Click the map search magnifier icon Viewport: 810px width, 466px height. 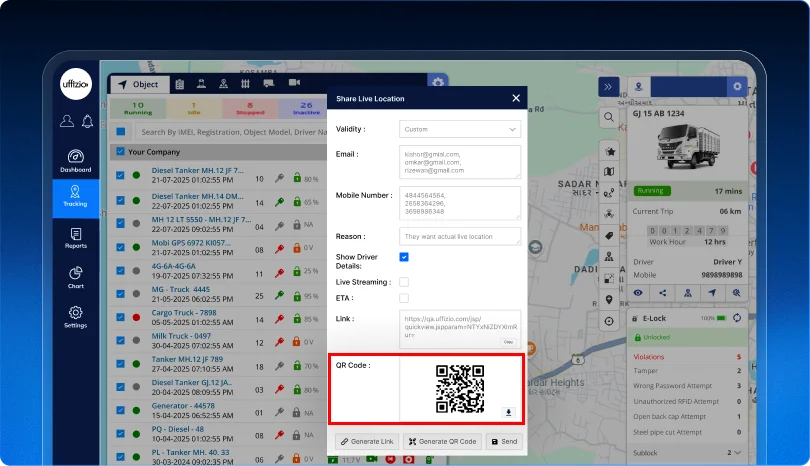[x=609, y=117]
